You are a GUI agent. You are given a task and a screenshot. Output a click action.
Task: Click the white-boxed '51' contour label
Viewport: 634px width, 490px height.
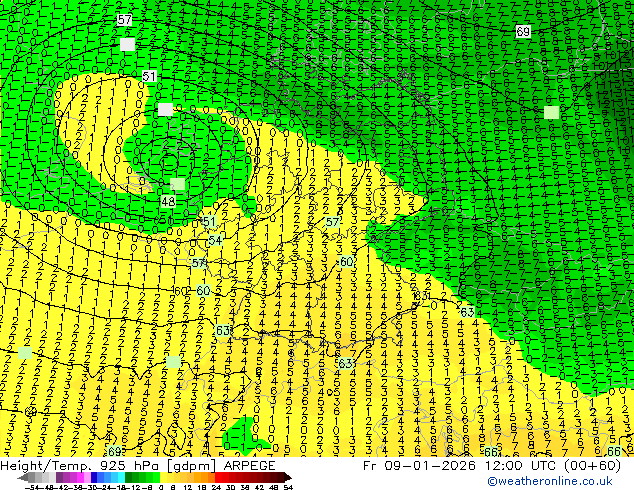[149, 76]
